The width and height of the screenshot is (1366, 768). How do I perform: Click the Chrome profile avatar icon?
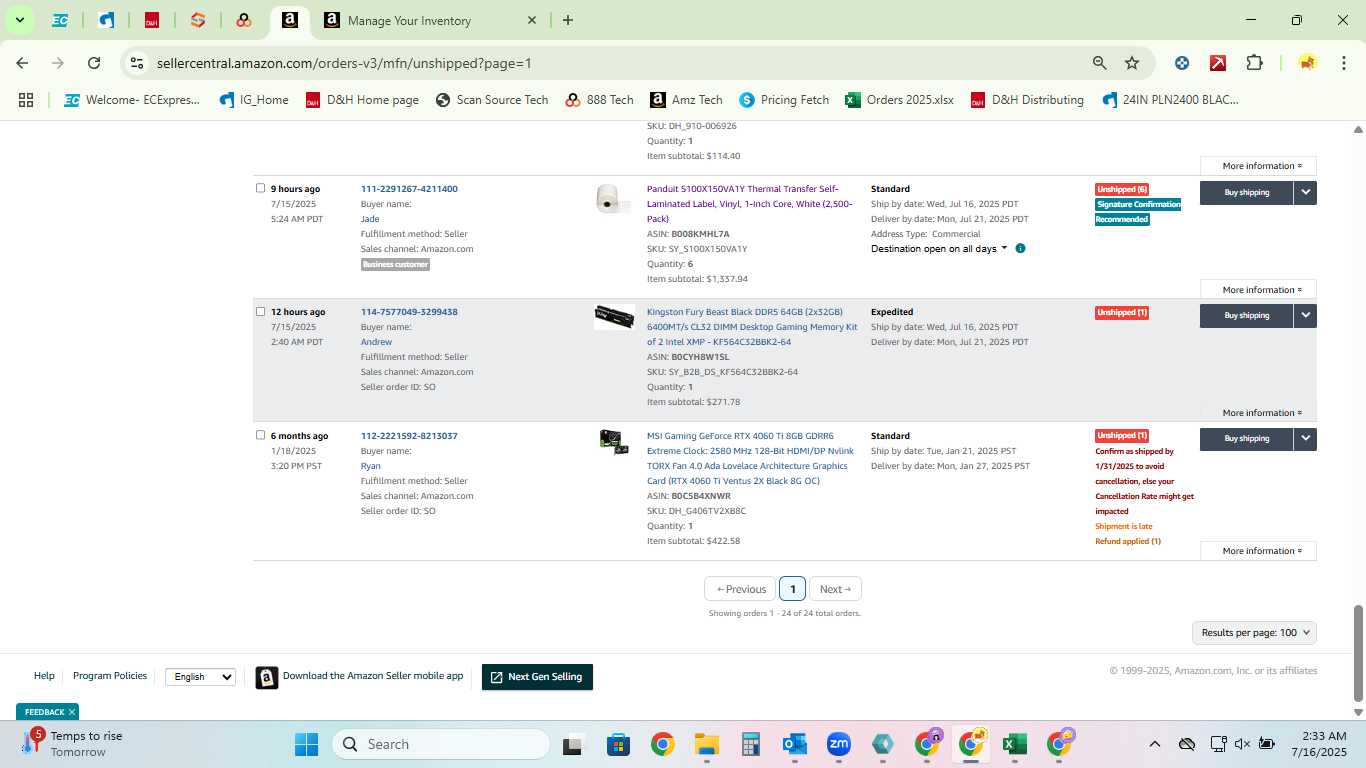(x=1307, y=63)
